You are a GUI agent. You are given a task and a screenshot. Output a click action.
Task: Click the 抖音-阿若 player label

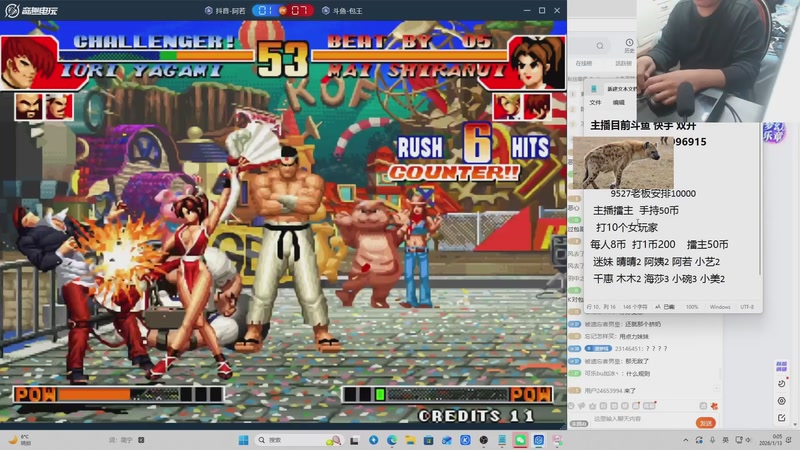[225, 11]
